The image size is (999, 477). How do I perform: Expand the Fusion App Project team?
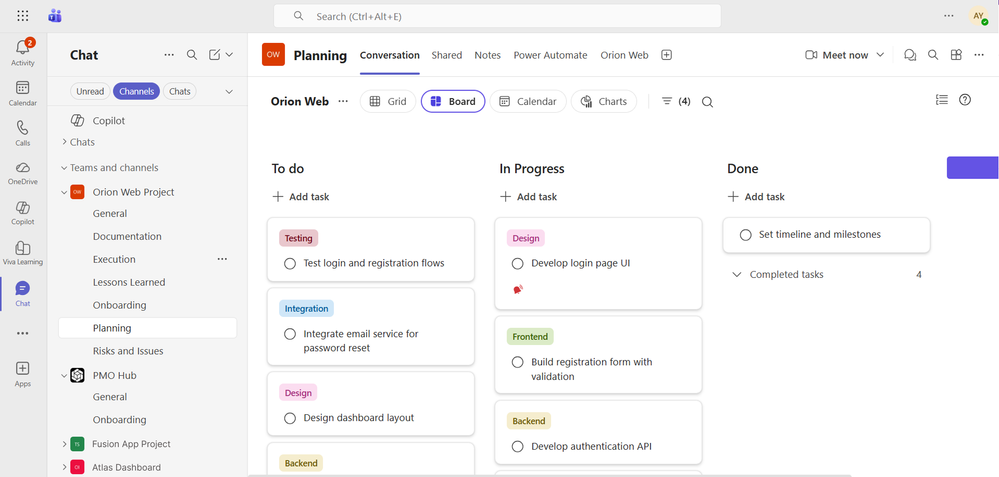pyautogui.click(x=64, y=444)
